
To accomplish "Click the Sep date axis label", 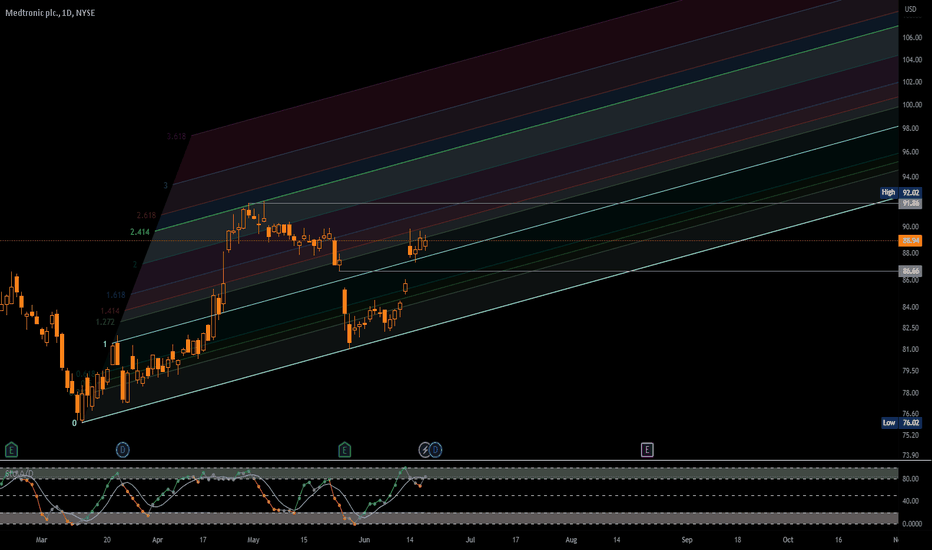I will tap(687, 540).
